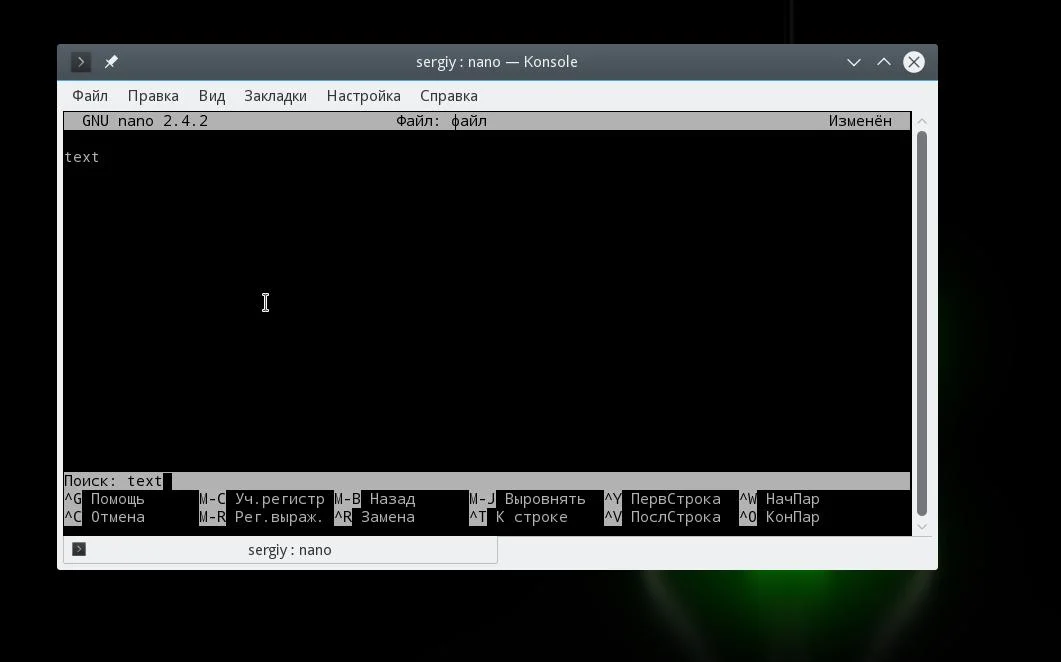Open the Вид menu
The height and width of the screenshot is (662, 1061).
tap(212, 96)
